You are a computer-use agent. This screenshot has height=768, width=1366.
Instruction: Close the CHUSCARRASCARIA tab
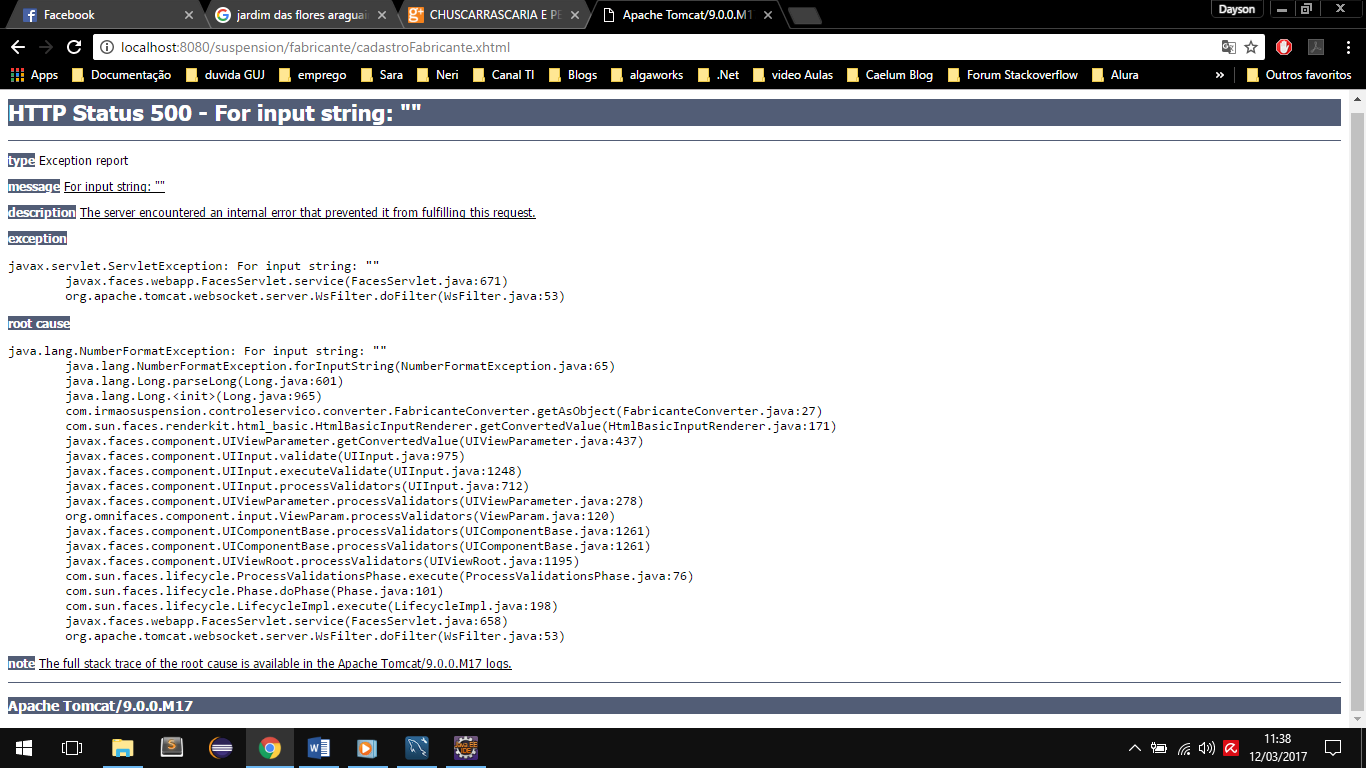click(573, 15)
